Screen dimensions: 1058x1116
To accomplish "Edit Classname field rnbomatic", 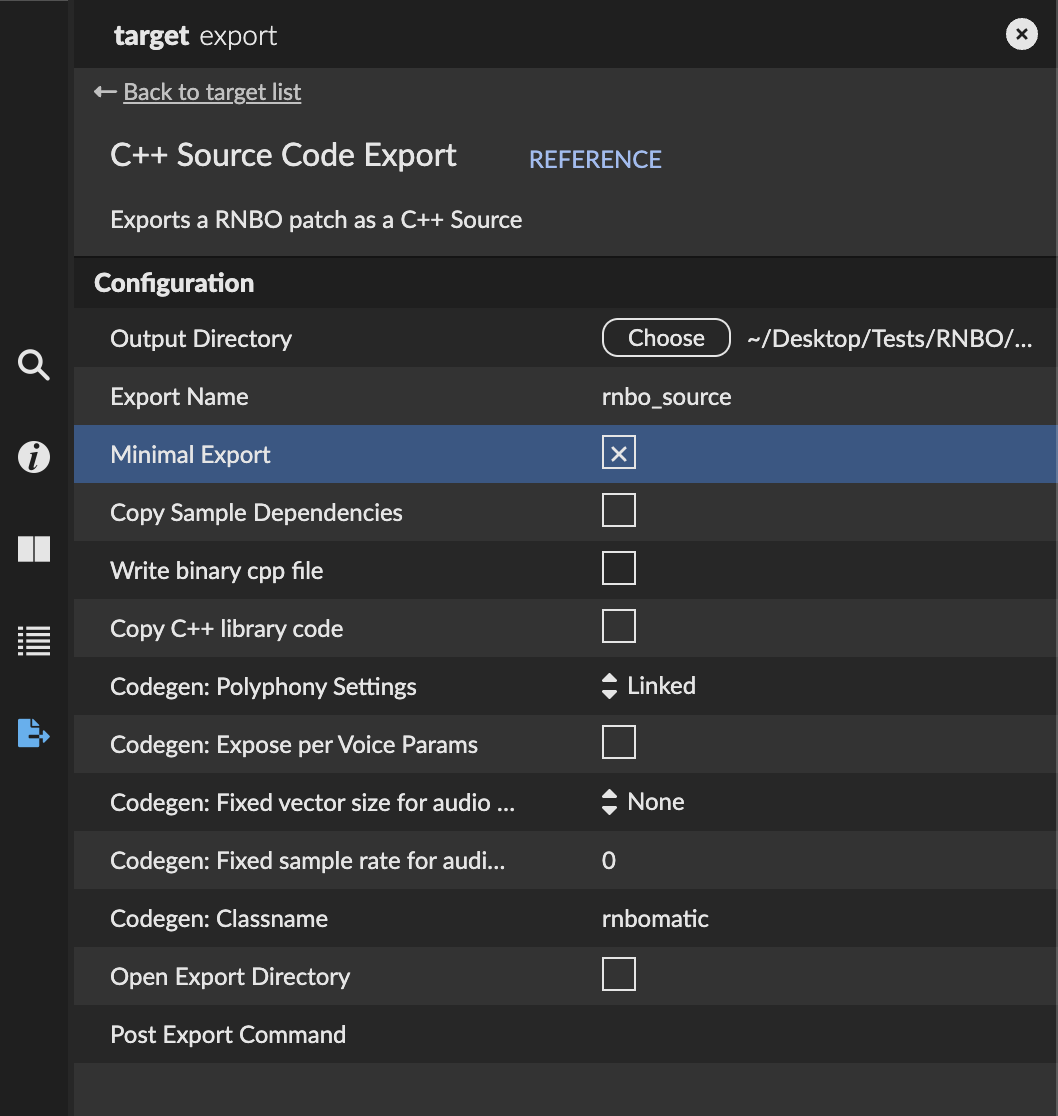I will click(x=655, y=918).
